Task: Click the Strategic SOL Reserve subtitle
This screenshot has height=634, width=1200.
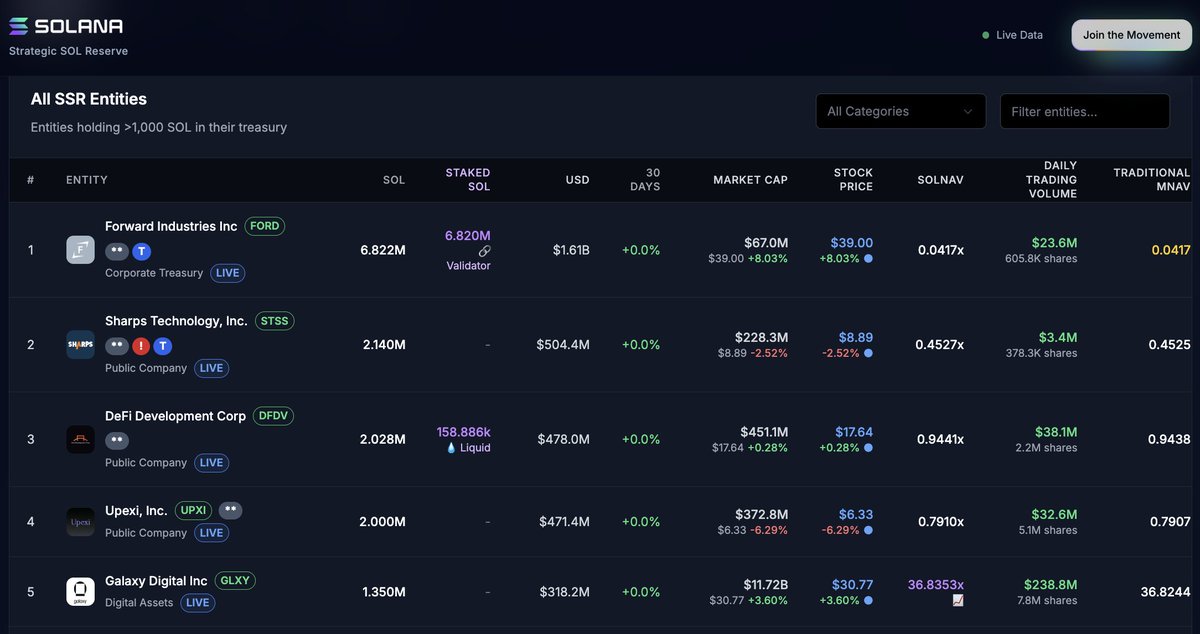Action: tap(69, 51)
